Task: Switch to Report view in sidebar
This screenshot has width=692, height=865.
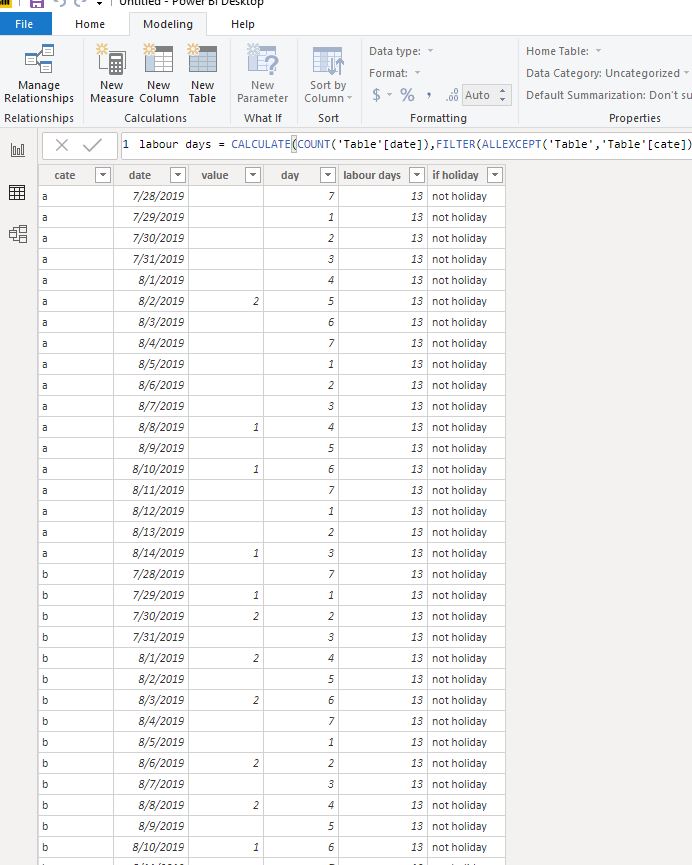Action: coord(18,149)
